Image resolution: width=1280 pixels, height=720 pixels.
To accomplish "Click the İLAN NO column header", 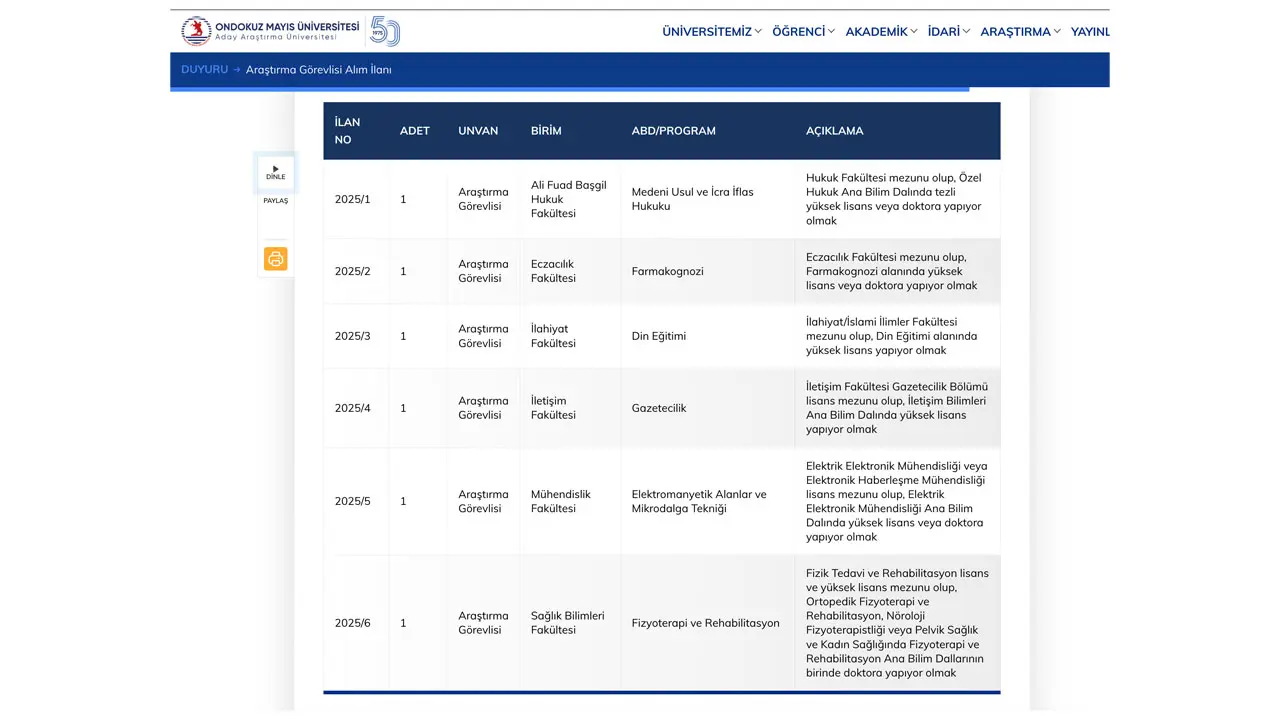I will pyautogui.click(x=347, y=131).
